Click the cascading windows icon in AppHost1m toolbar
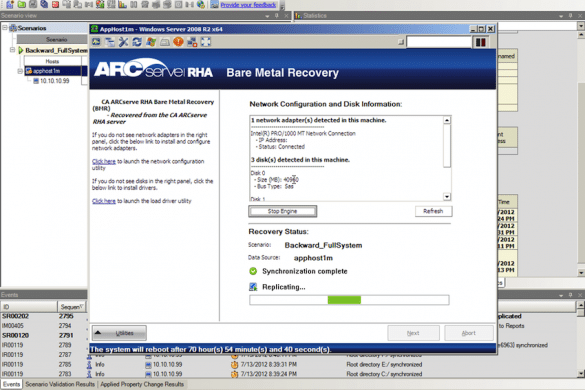 tap(110, 42)
